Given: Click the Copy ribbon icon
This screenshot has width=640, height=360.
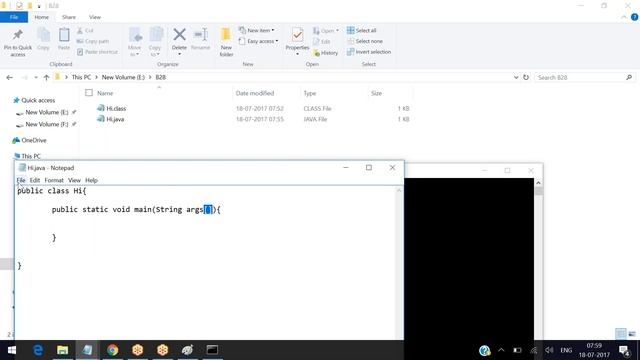Looking at the screenshot, I should click(43, 36).
